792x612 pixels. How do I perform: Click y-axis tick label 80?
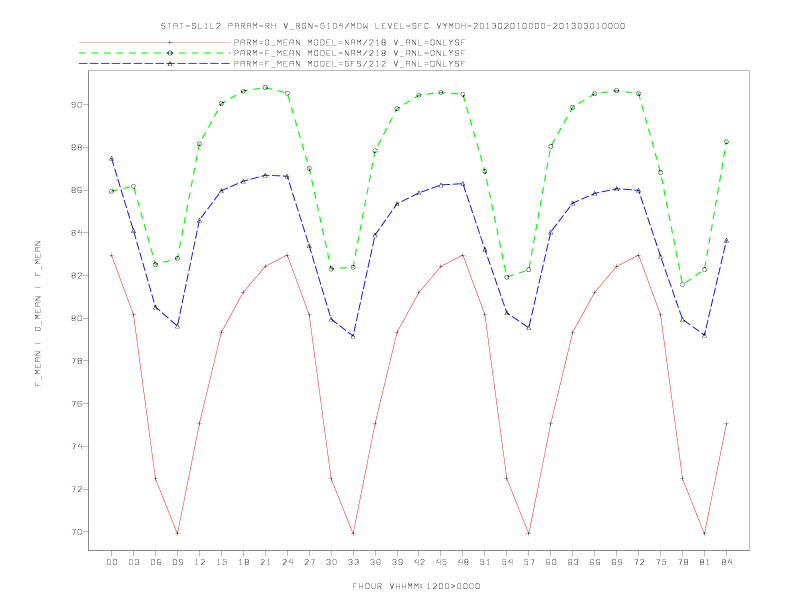pyautogui.click(x=77, y=319)
